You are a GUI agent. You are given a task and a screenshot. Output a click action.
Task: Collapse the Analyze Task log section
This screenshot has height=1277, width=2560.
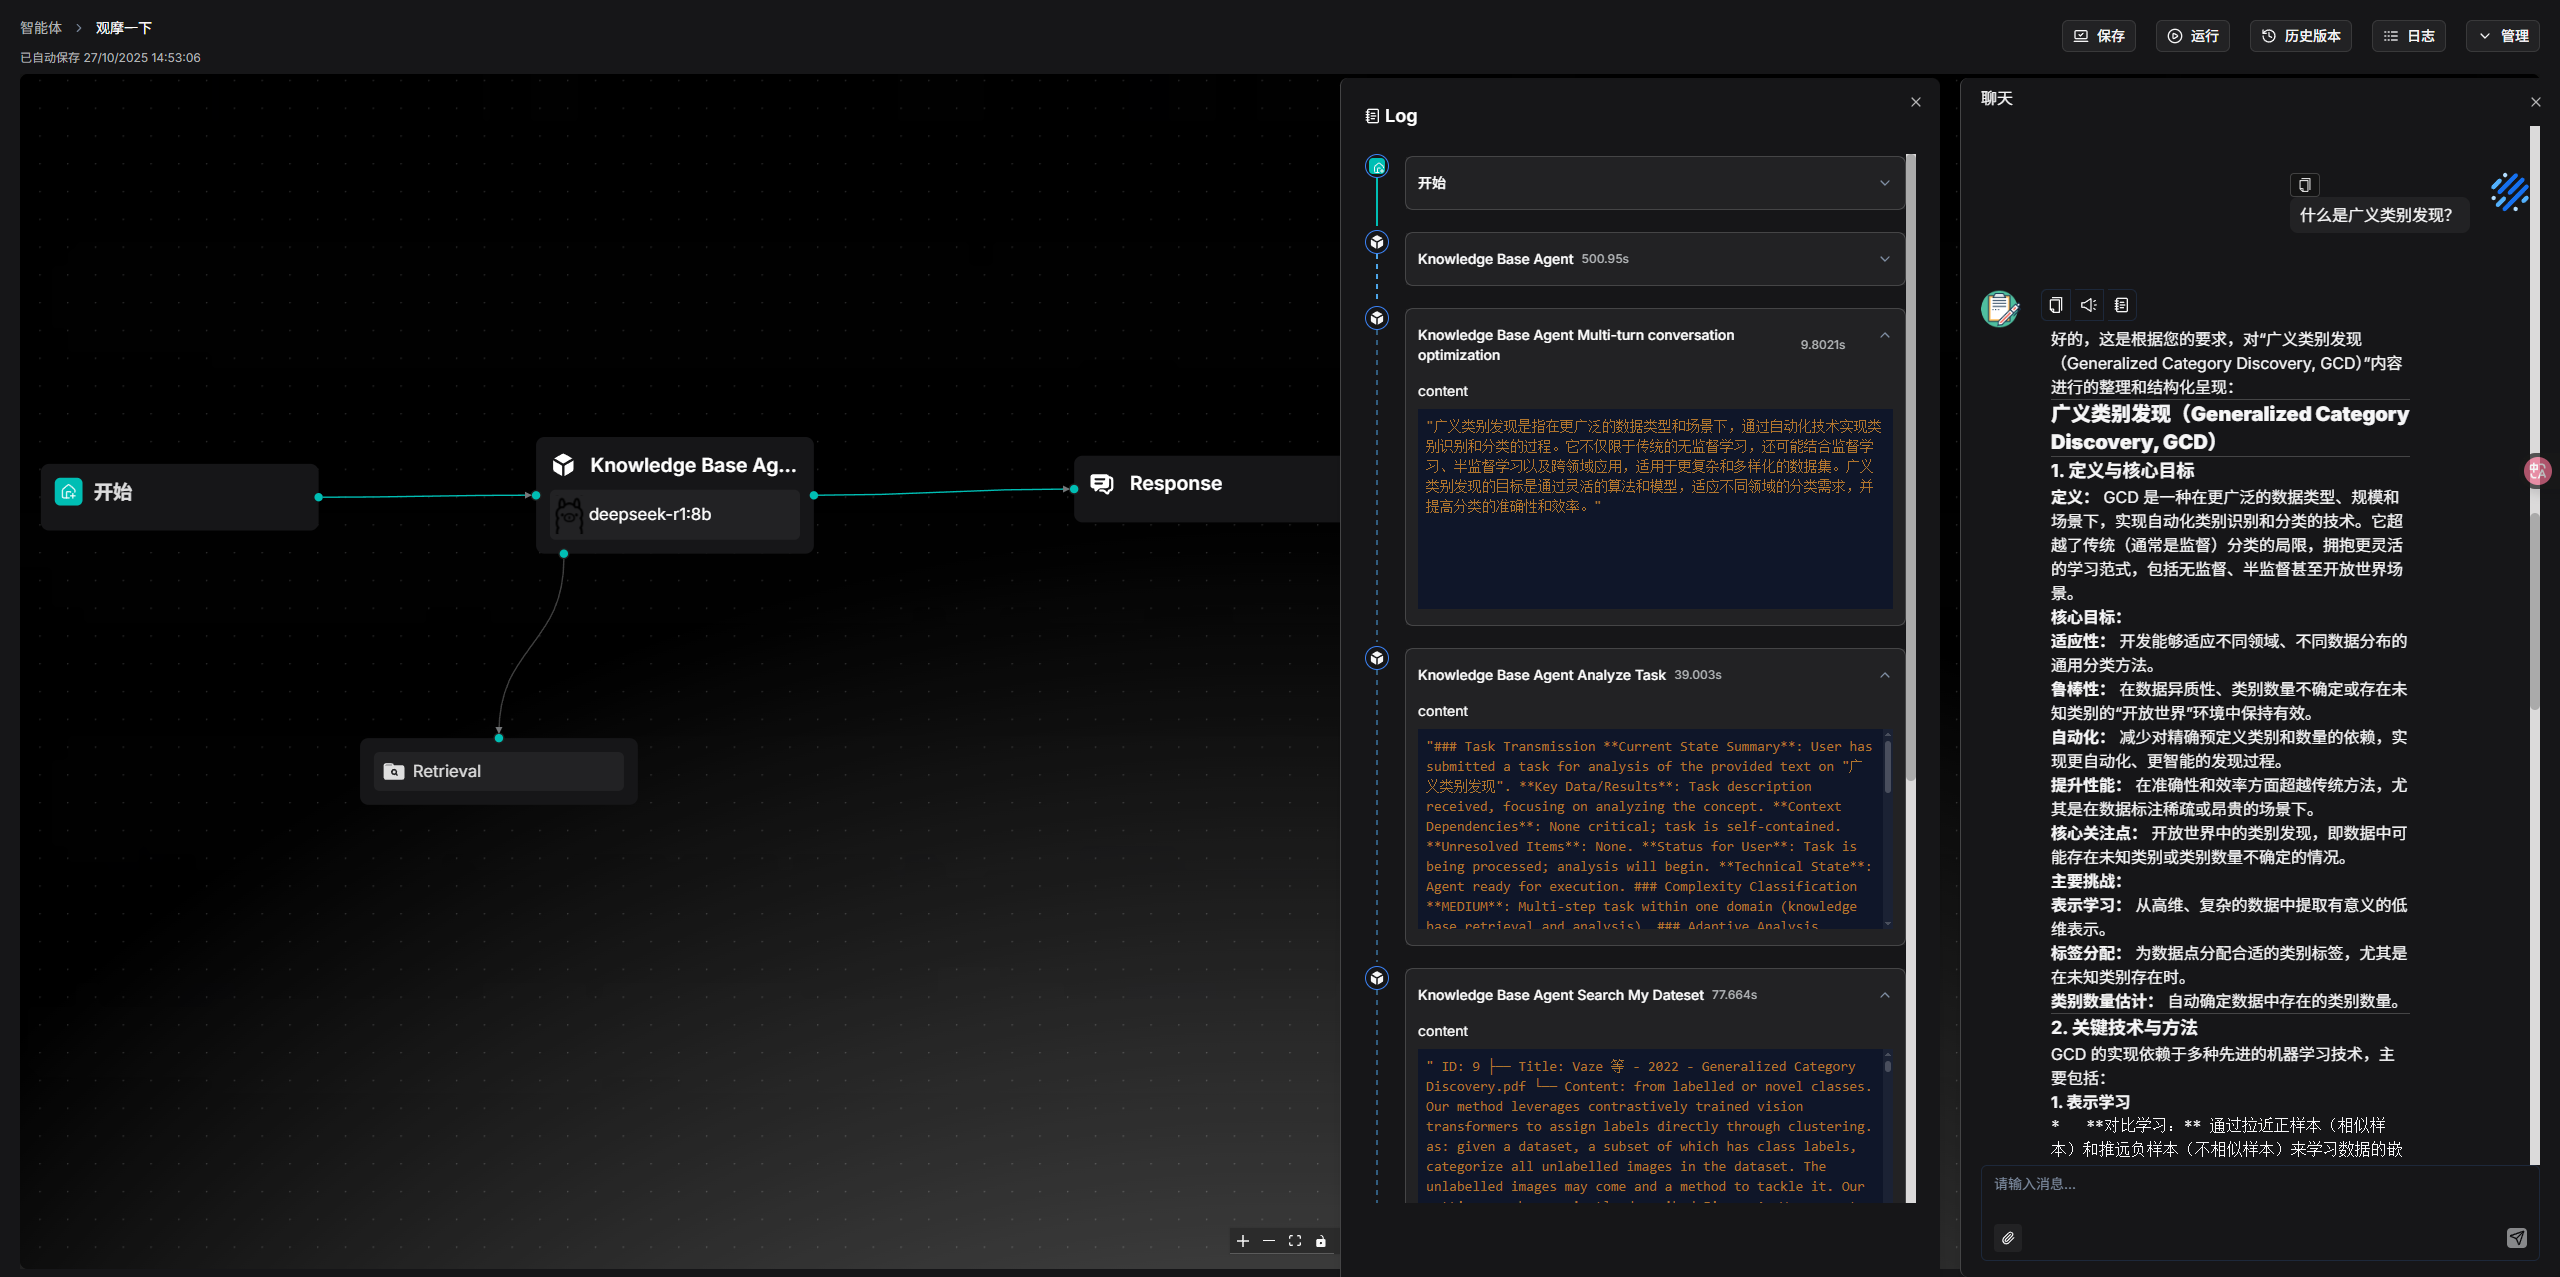coord(1884,675)
